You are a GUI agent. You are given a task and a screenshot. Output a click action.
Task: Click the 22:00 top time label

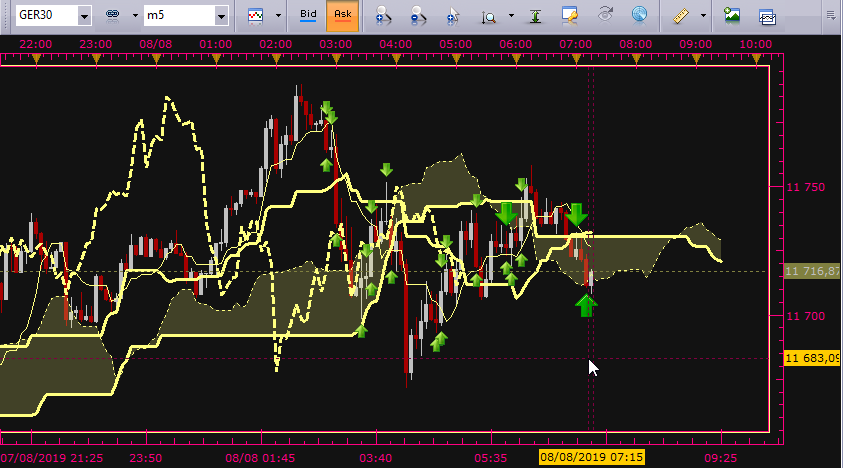click(x=35, y=44)
